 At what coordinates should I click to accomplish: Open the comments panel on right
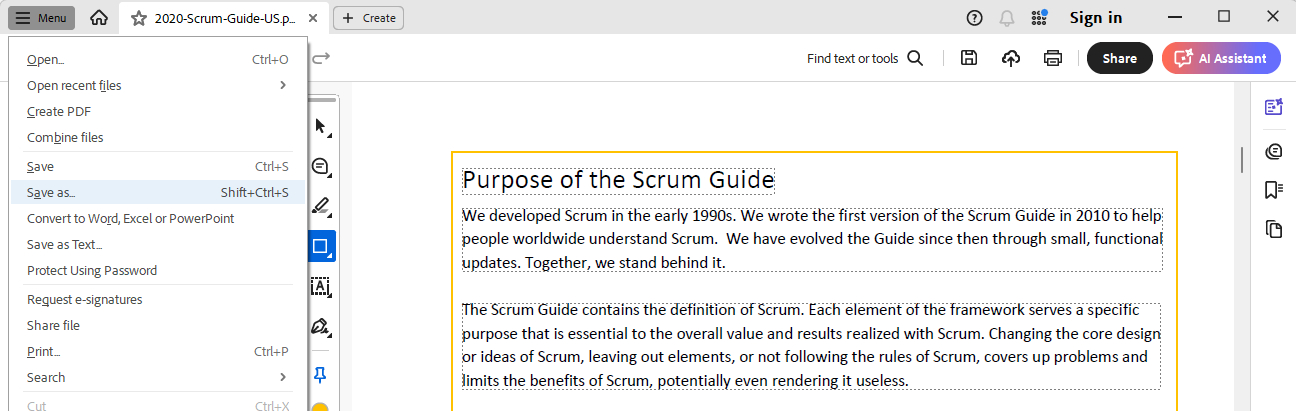coord(1273,151)
